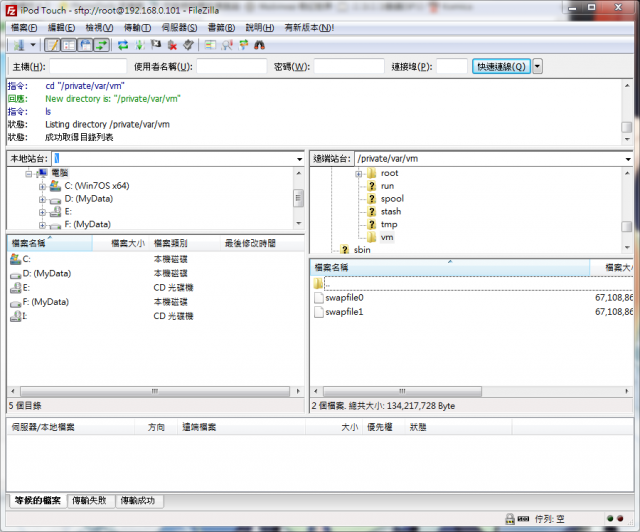Expand the E: drive tree node
This screenshot has width=640, height=532.
[x=42, y=212]
